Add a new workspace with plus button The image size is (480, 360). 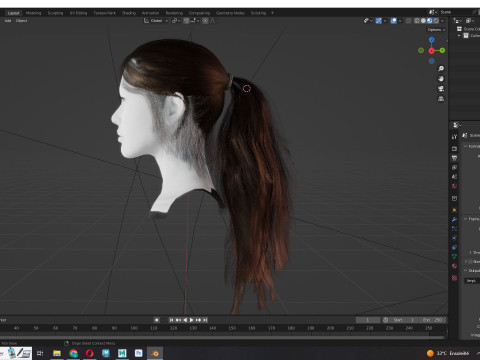272,13
